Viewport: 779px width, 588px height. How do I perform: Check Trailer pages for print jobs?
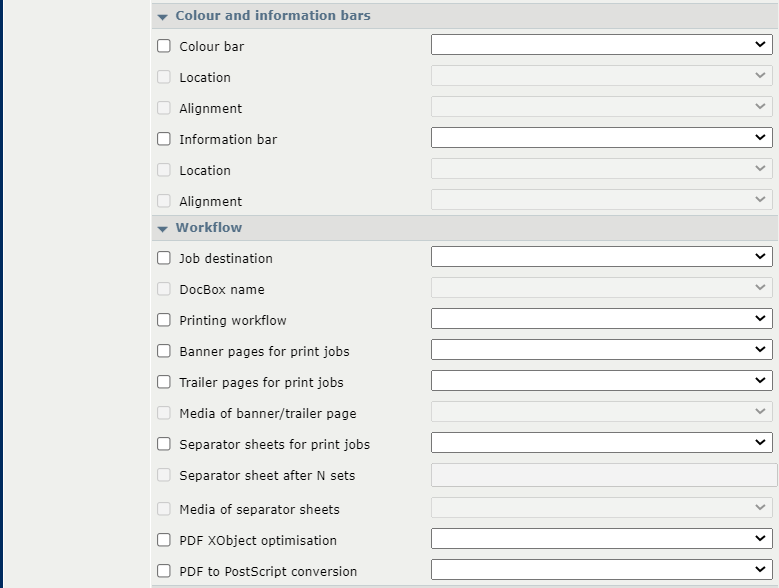(164, 381)
